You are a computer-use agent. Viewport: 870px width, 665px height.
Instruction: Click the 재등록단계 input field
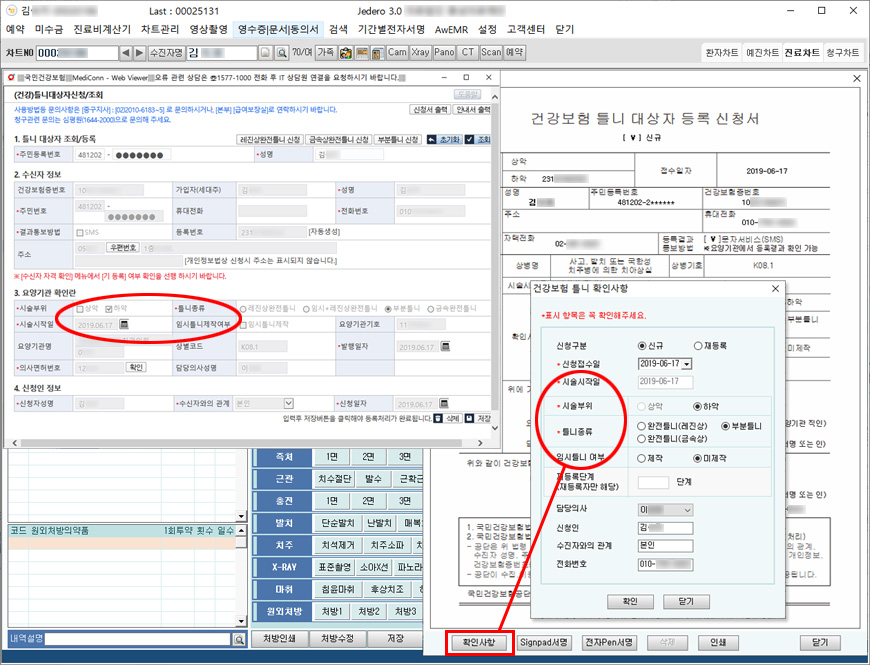pyautogui.click(x=653, y=482)
